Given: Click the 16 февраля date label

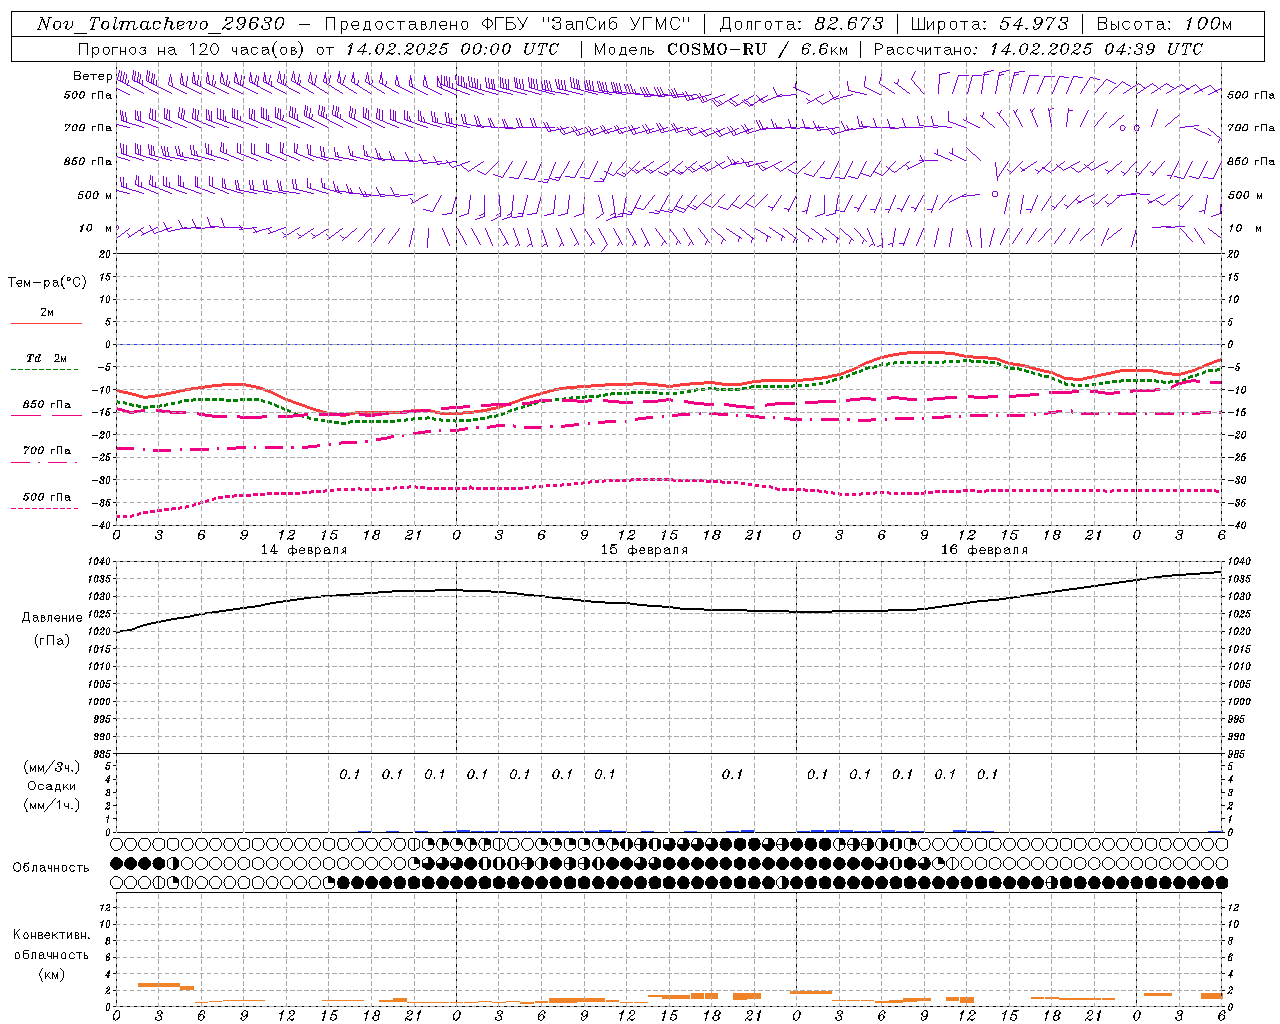Looking at the screenshot, I should pyautogui.click(x=984, y=550).
